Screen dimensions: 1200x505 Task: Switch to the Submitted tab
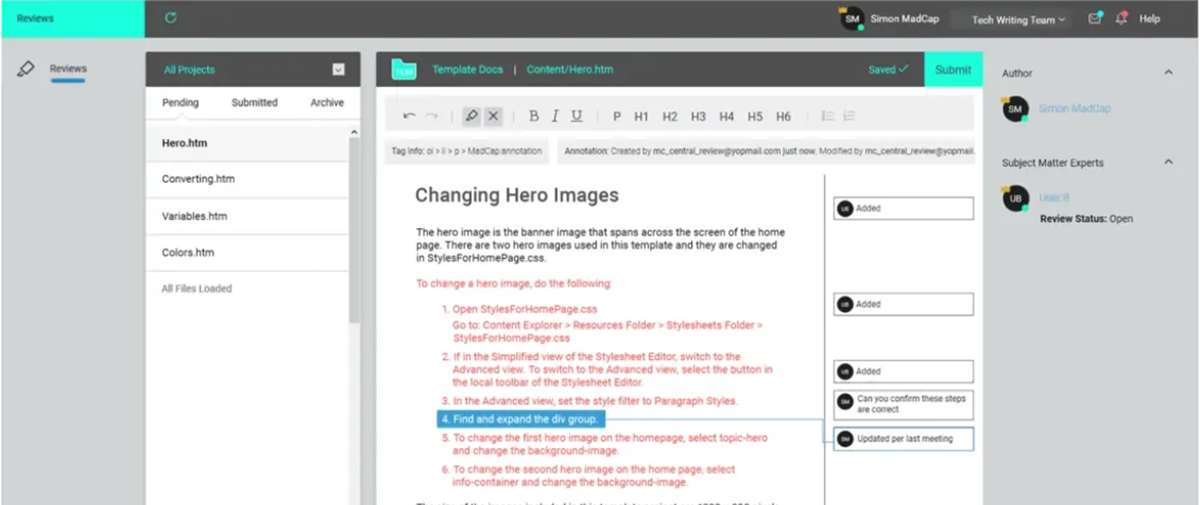(x=254, y=102)
